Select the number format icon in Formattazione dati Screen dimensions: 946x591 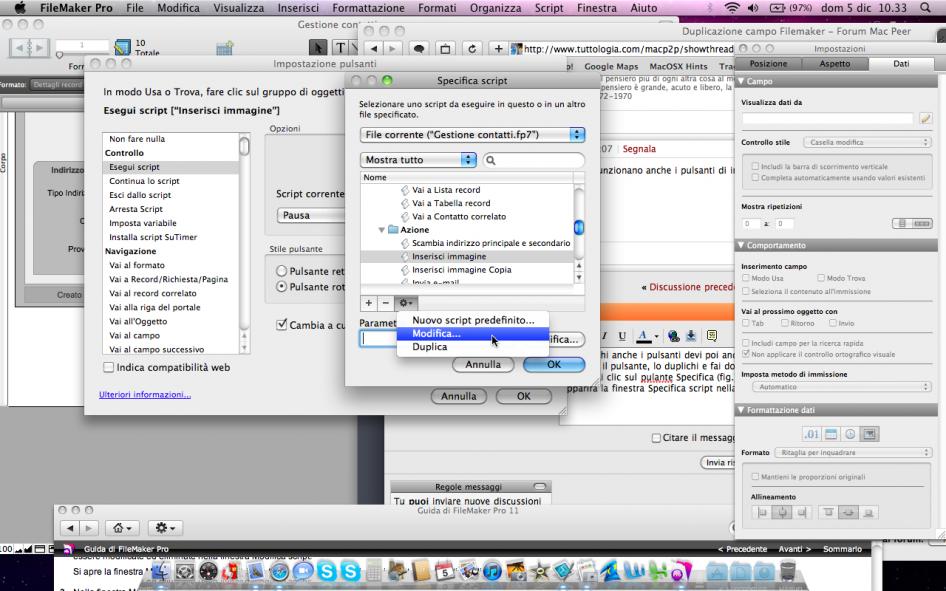(x=814, y=433)
